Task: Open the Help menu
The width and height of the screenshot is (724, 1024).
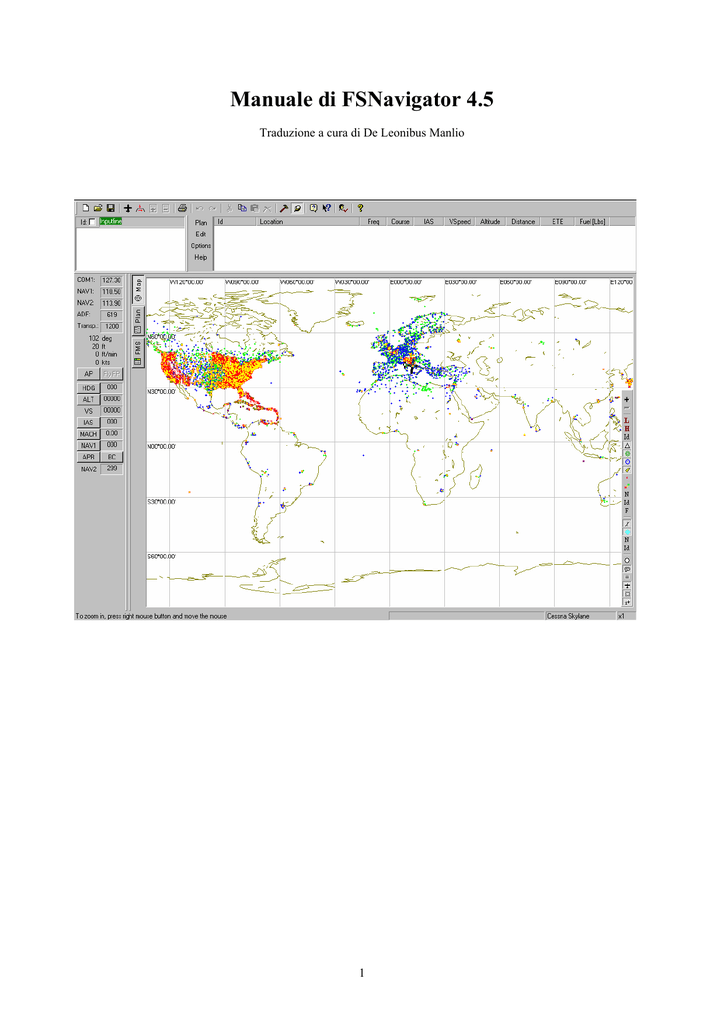Action: click(x=201, y=257)
